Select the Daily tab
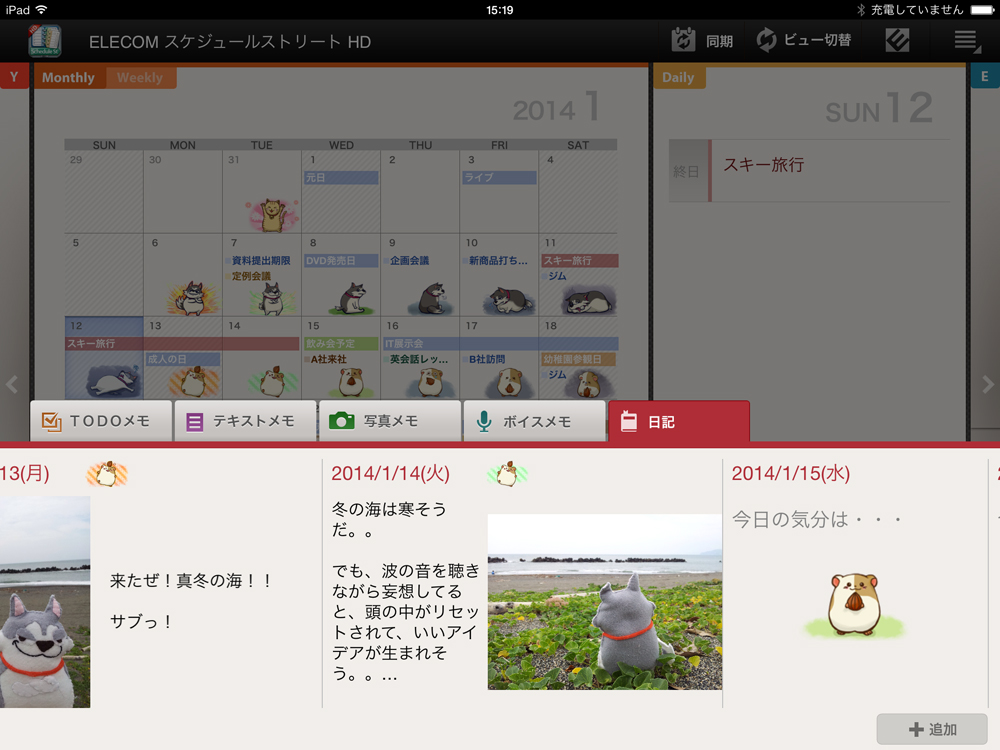Image resolution: width=1000 pixels, height=750 pixels. click(678, 77)
